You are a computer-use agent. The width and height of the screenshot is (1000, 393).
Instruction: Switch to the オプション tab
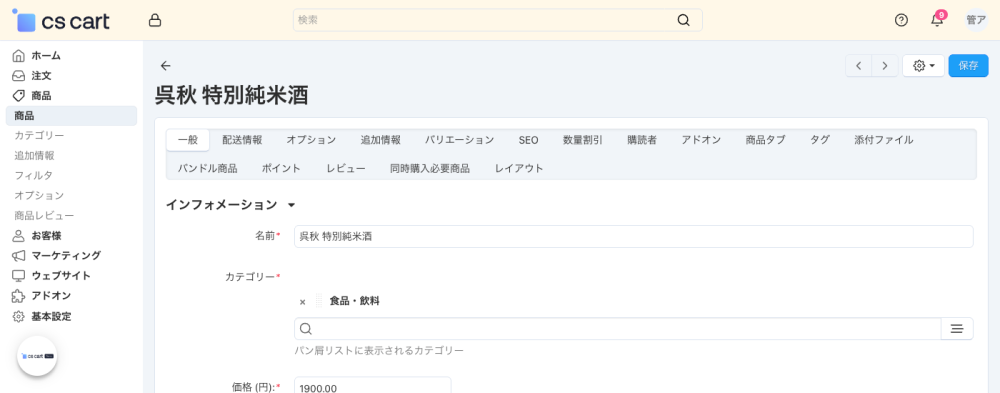[311, 140]
